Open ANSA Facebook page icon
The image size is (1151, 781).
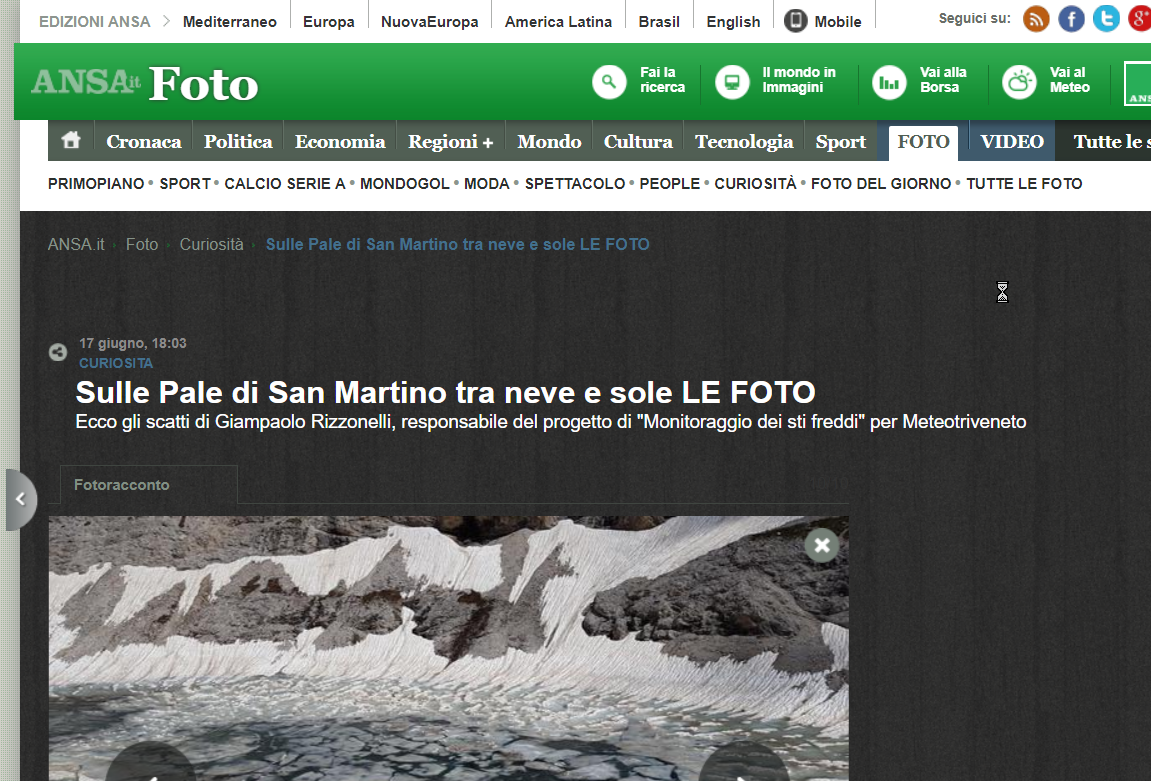(1071, 19)
